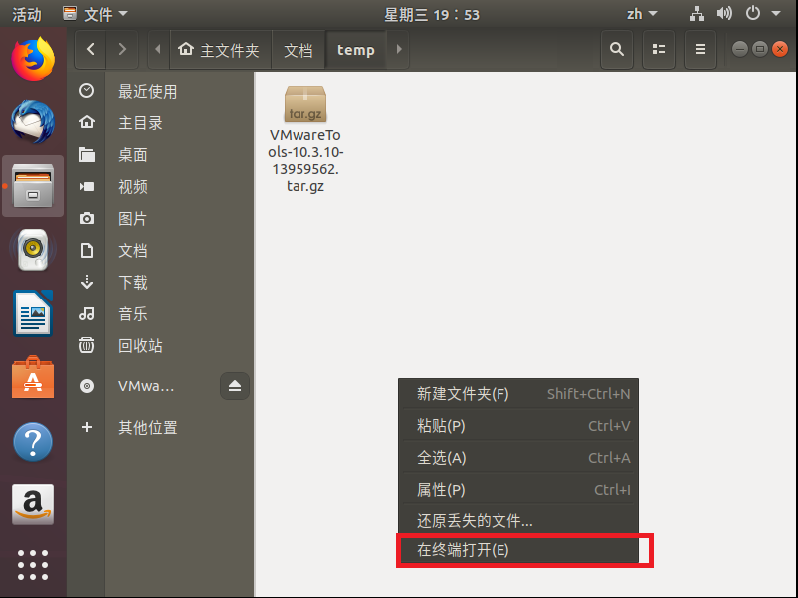This screenshot has width=798, height=598.
Task: Show applications grid in dock
Action: (33, 564)
